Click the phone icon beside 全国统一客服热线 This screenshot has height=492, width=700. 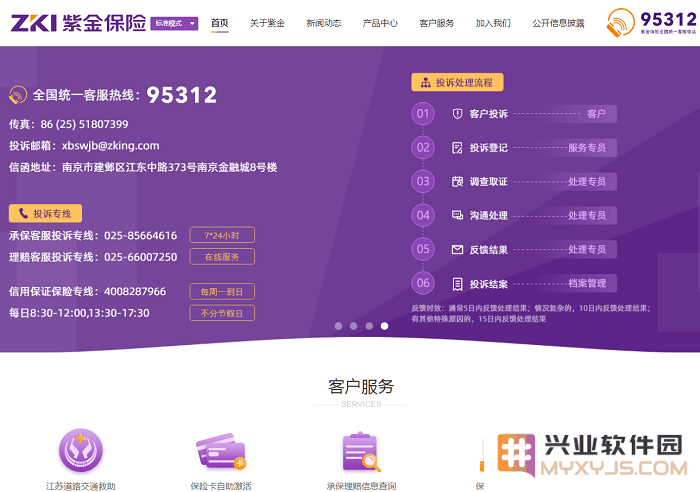pyautogui.click(x=18, y=95)
